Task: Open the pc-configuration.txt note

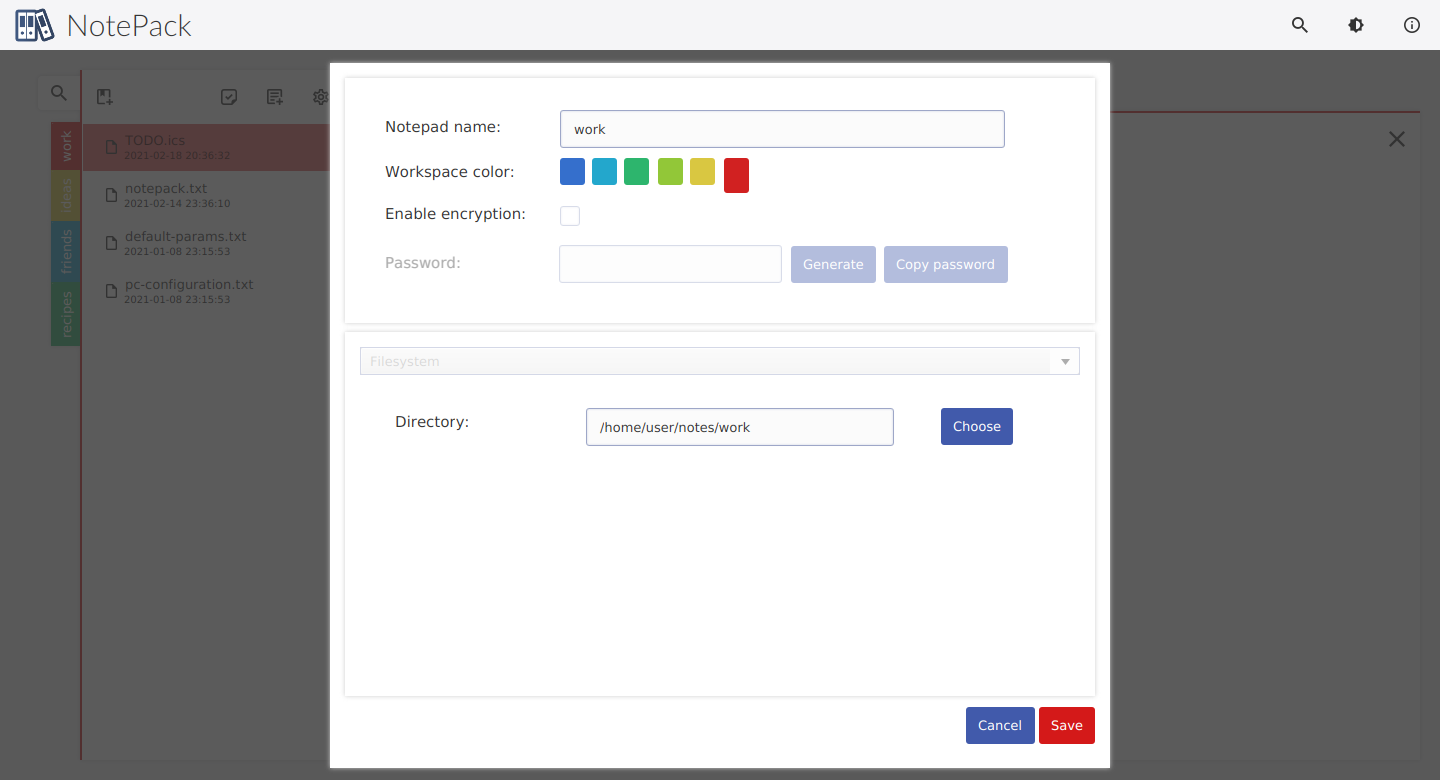Action: 205,291
